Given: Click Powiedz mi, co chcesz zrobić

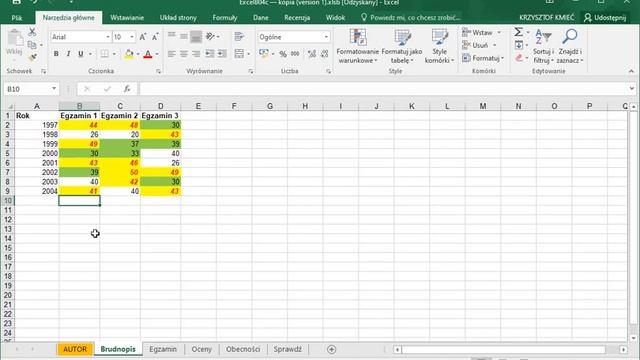Looking at the screenshot, I should (415, 18).
